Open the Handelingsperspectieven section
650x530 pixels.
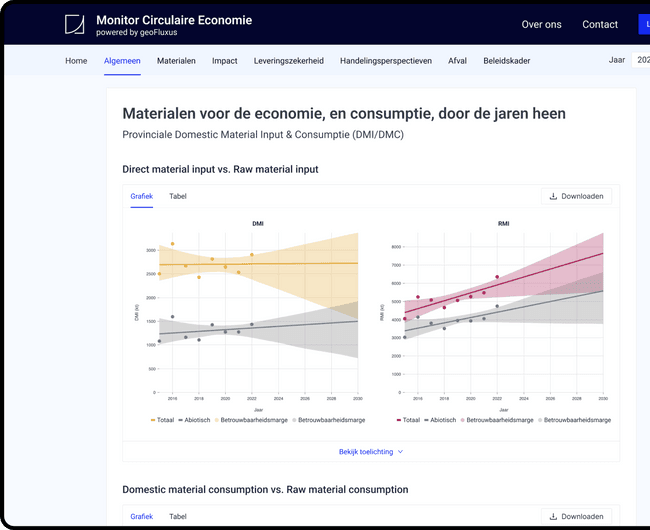coord(385,61)
